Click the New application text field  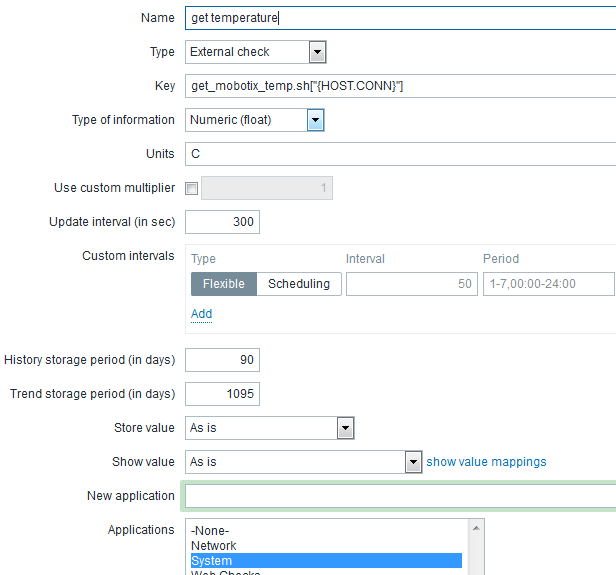[x=400, y=496]
